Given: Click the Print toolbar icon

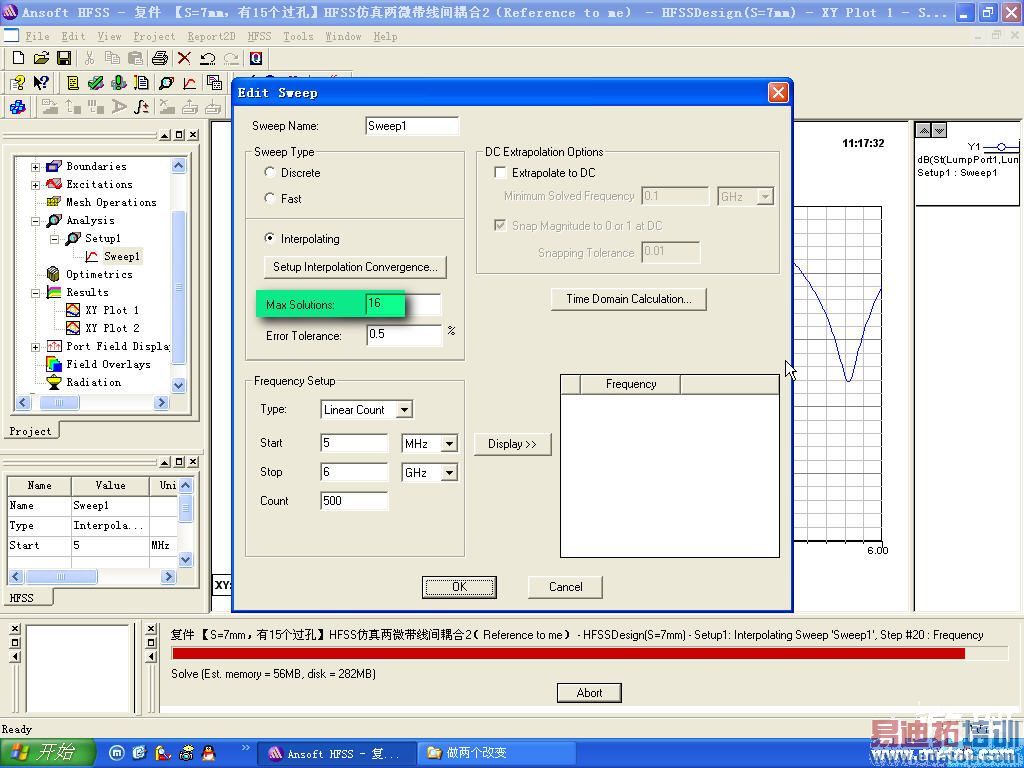Looking at the screenshot, I should (x=159, y=58).
